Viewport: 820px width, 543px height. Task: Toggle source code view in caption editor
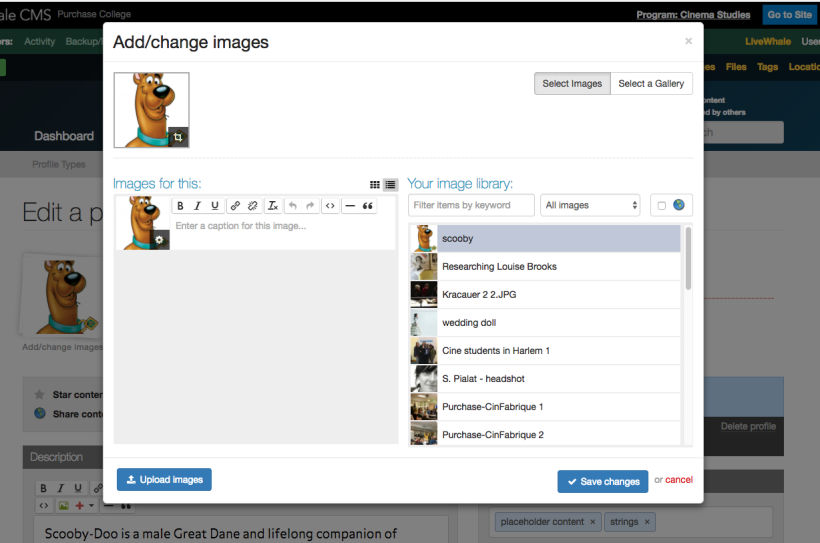330,206
